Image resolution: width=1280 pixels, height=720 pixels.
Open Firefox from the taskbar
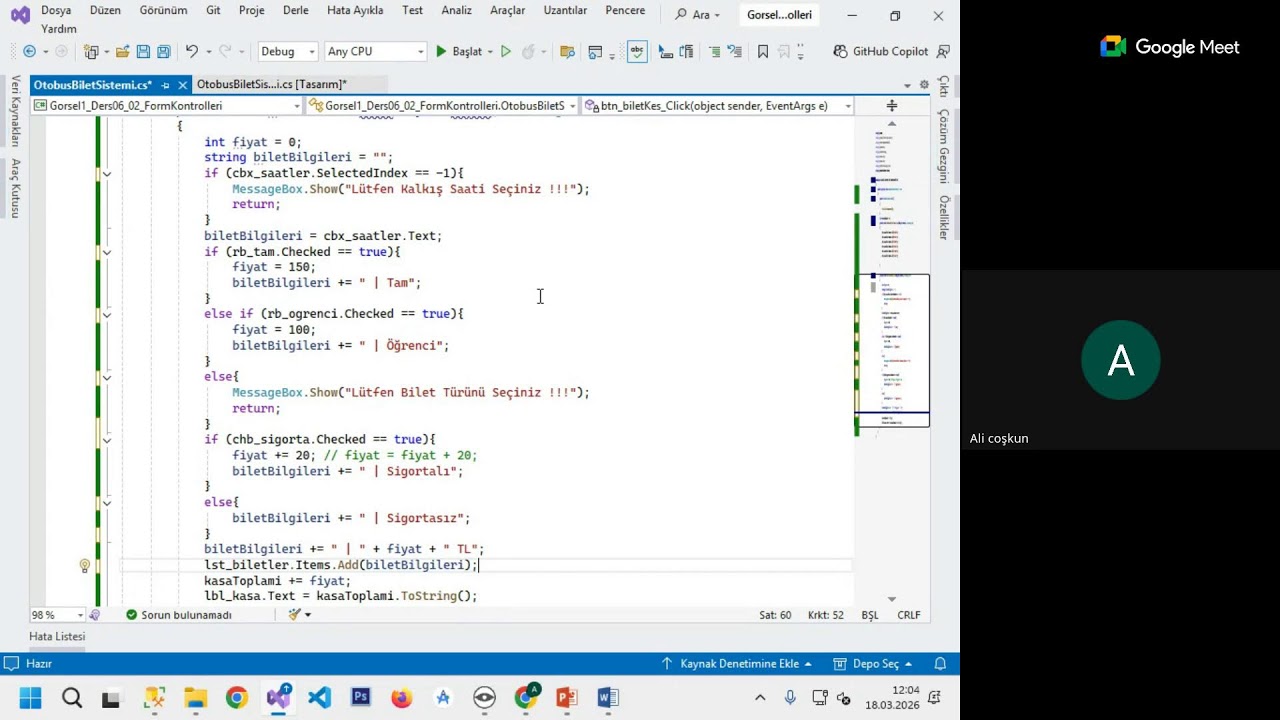(402, 697)
